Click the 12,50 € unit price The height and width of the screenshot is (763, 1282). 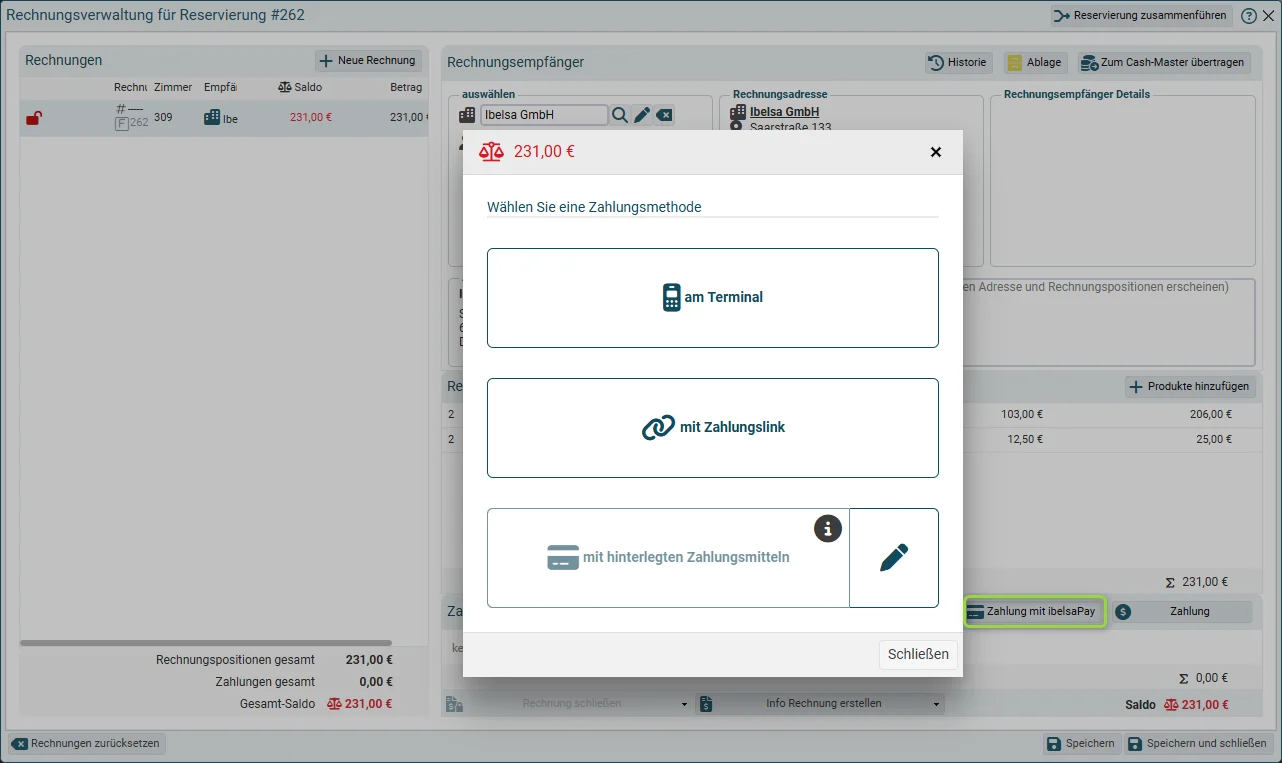point(1023,440)
